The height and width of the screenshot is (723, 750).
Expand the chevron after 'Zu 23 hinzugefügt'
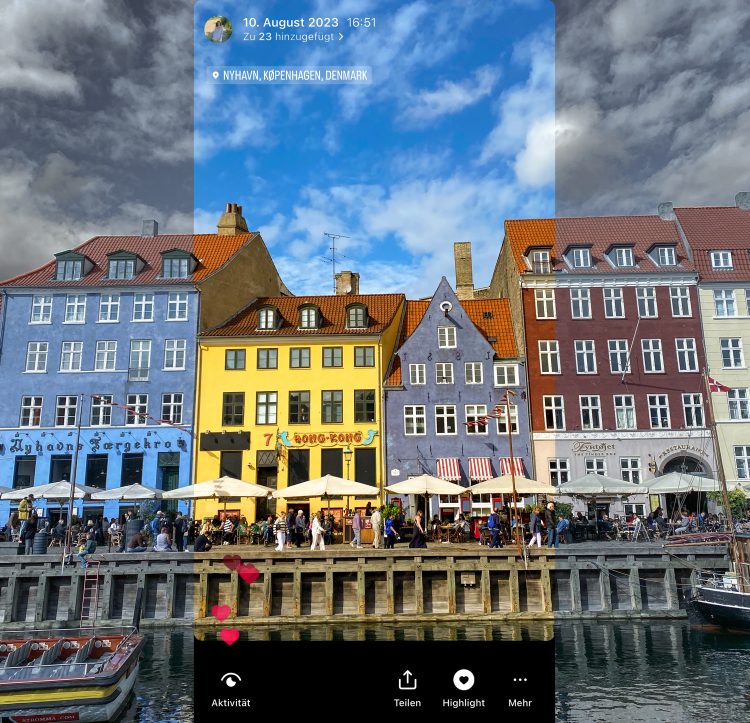pyautogui.click(x=341, y=37)
